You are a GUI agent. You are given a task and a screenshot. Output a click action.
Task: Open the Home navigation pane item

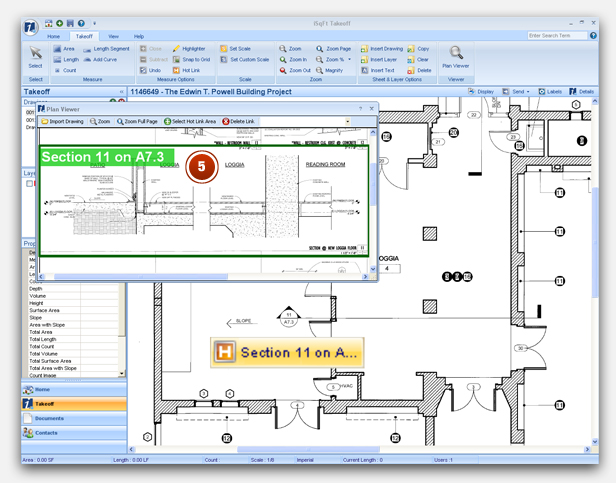(x=74, y=389)
